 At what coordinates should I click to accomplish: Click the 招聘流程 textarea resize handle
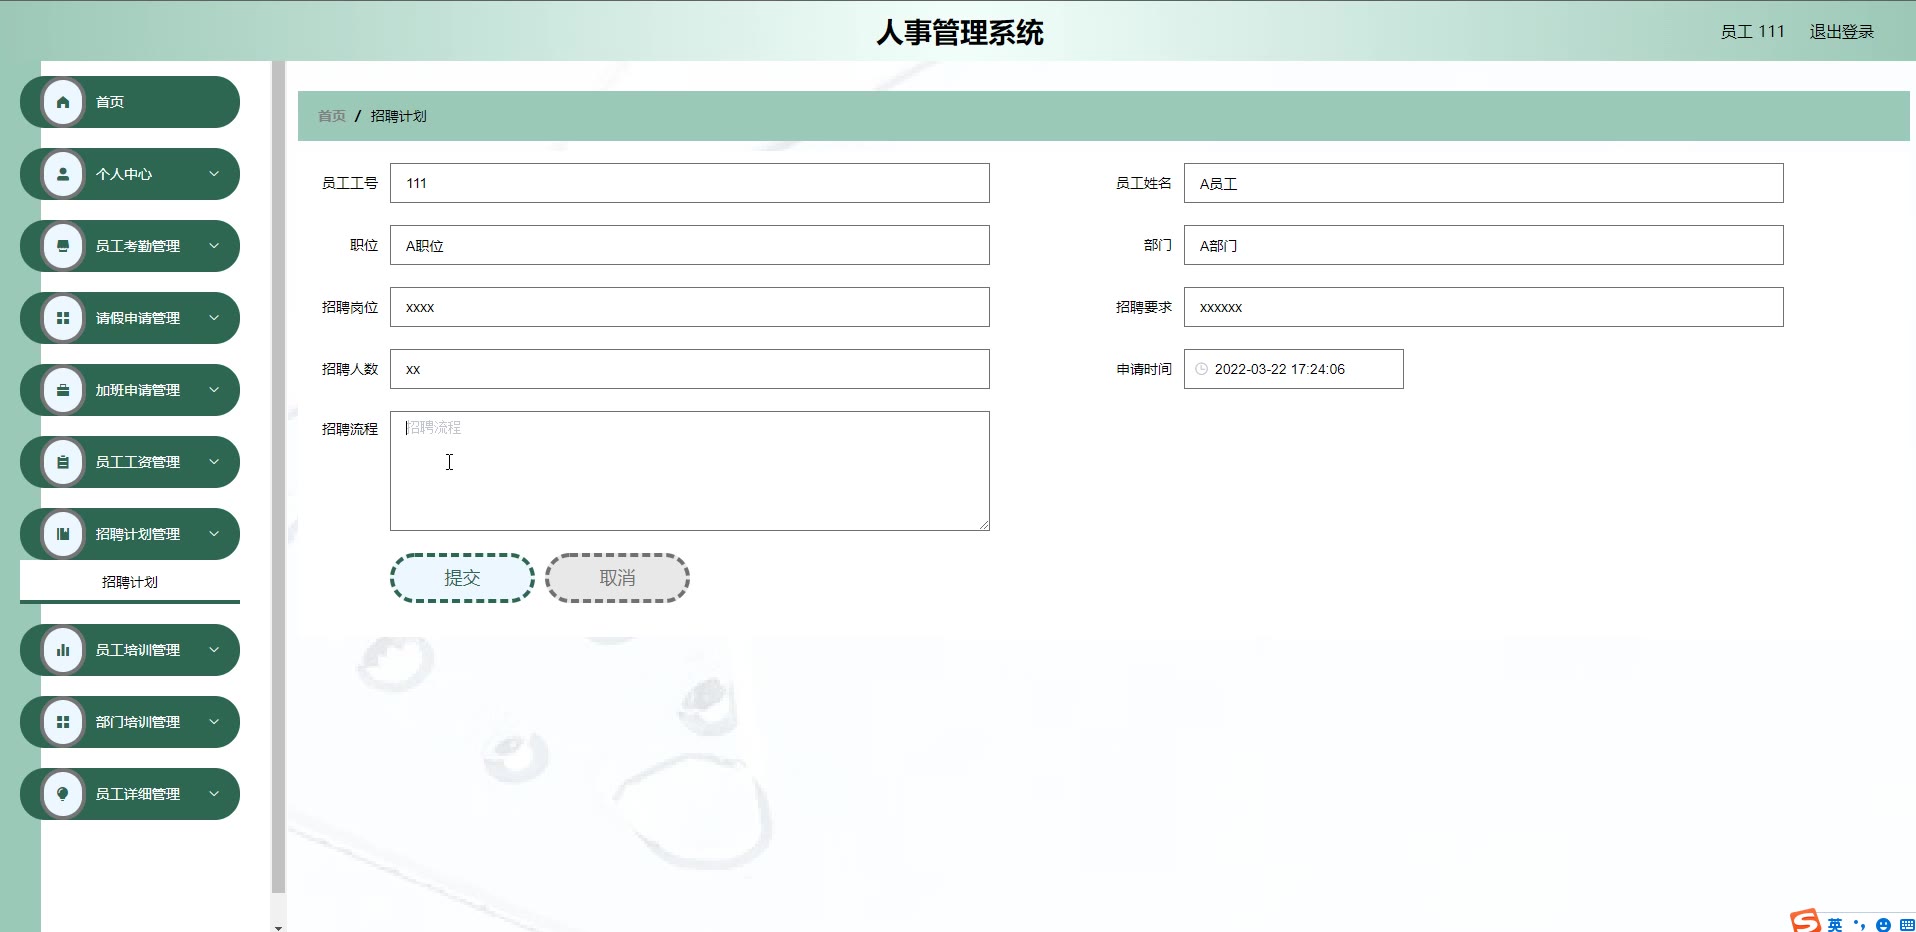click(984, 525)
